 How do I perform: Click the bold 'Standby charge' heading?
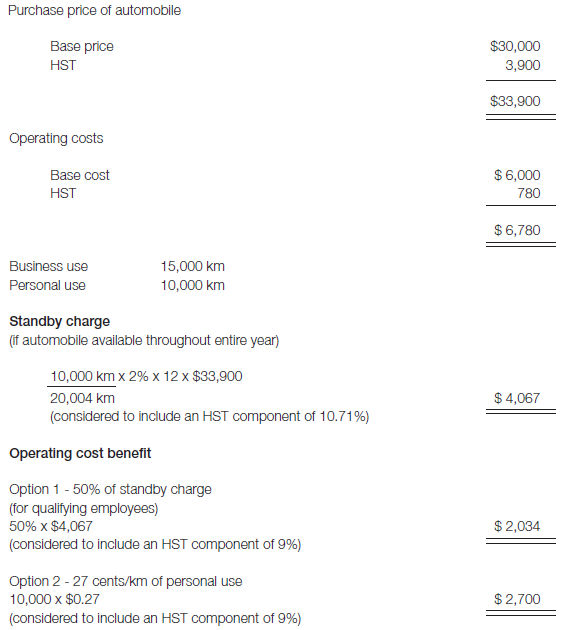tap(59, 321)
